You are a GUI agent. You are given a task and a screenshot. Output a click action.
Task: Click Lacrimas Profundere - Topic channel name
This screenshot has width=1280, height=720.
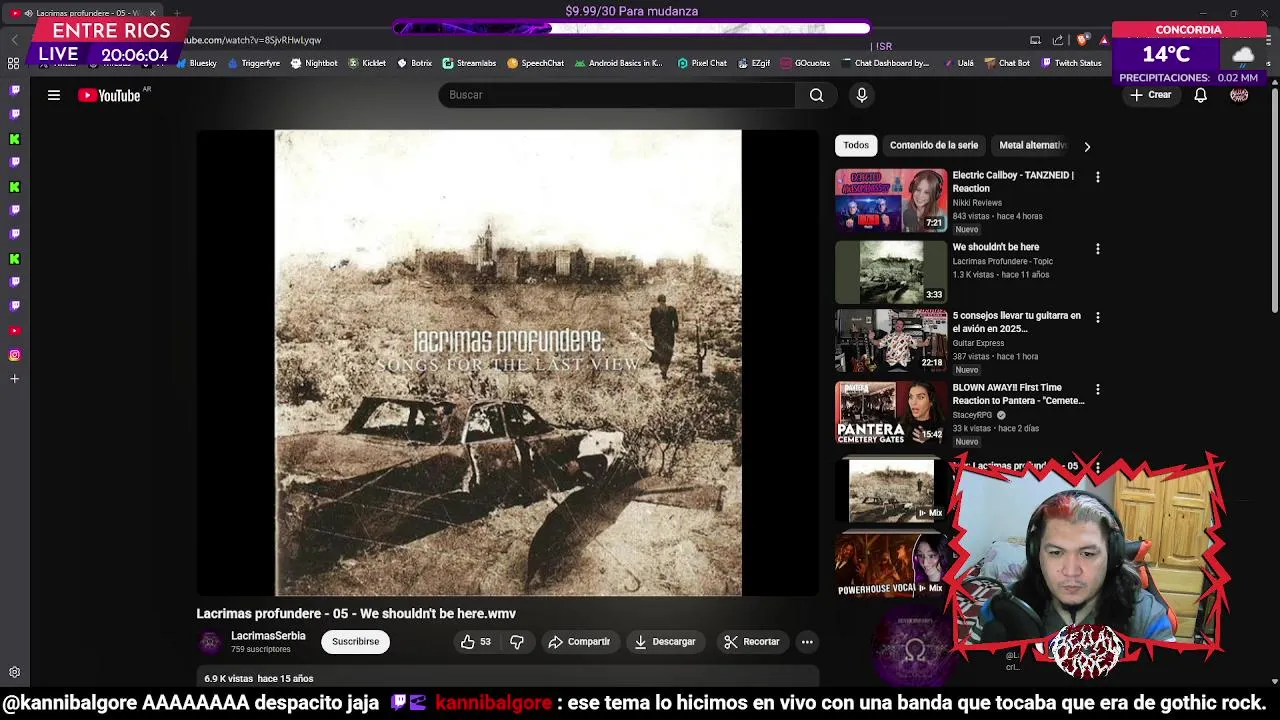pyautogui.click(x=1002, y=261)
